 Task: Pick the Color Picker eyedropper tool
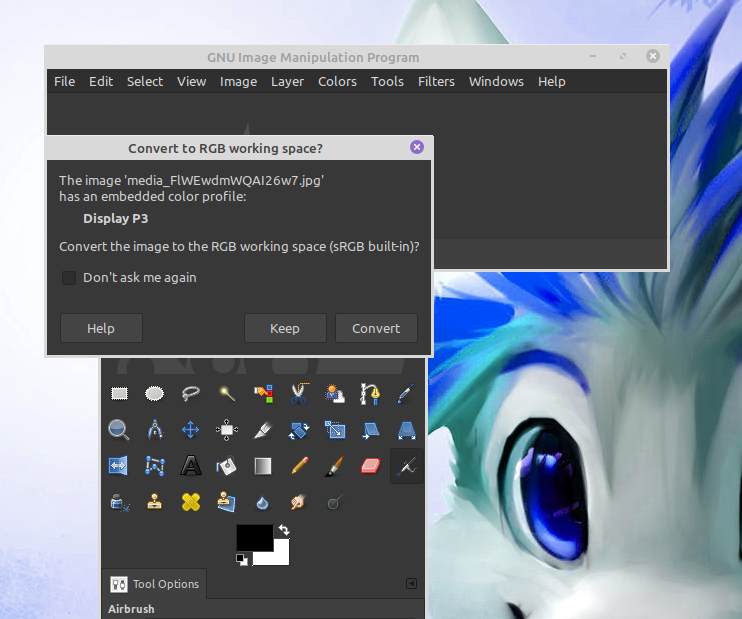[x=406, y=394]
